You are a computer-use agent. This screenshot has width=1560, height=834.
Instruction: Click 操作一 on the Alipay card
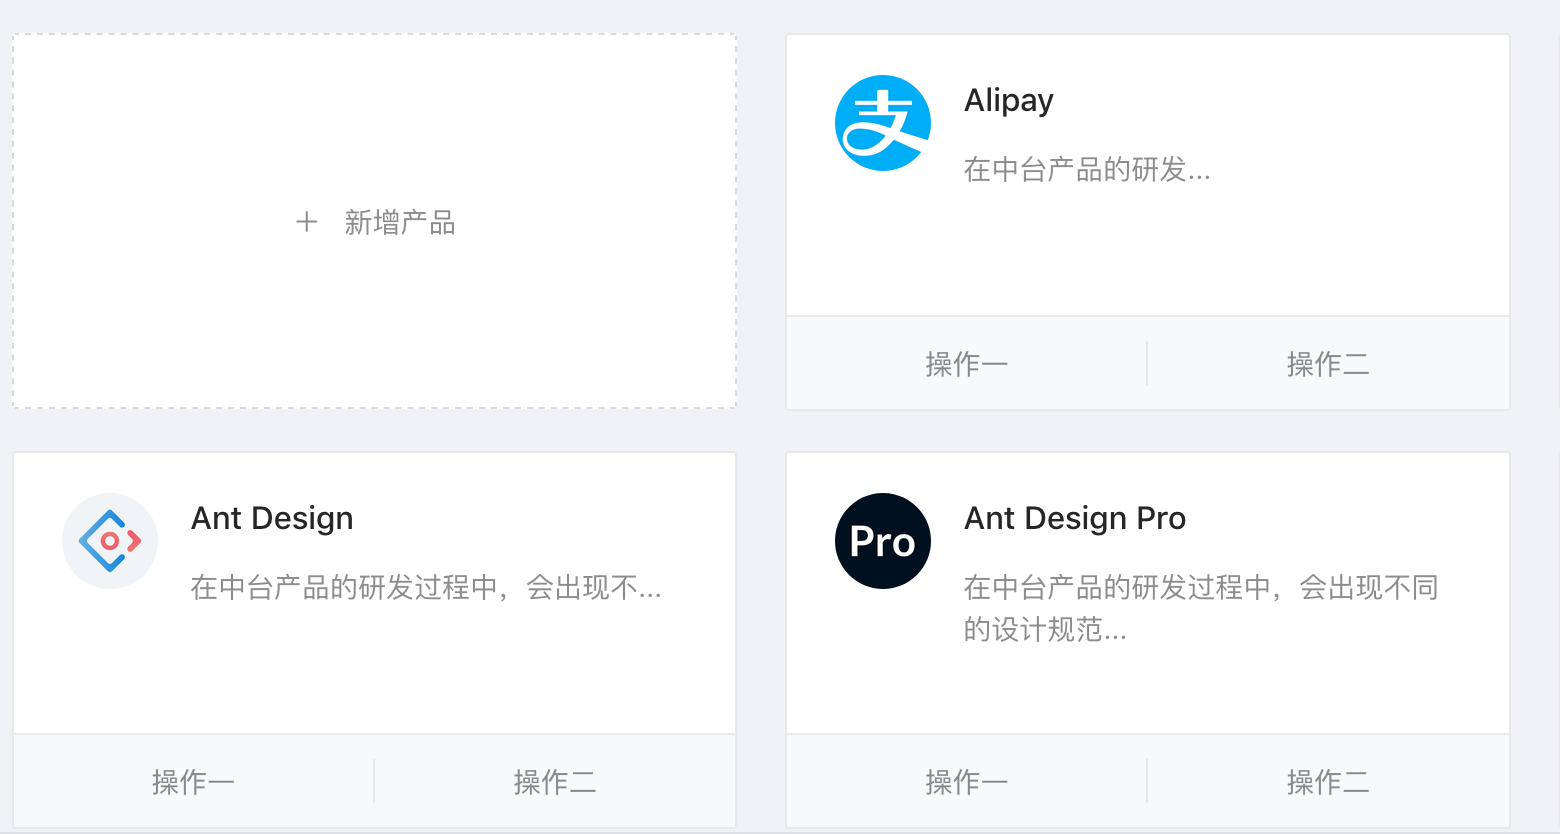[966, 363]
